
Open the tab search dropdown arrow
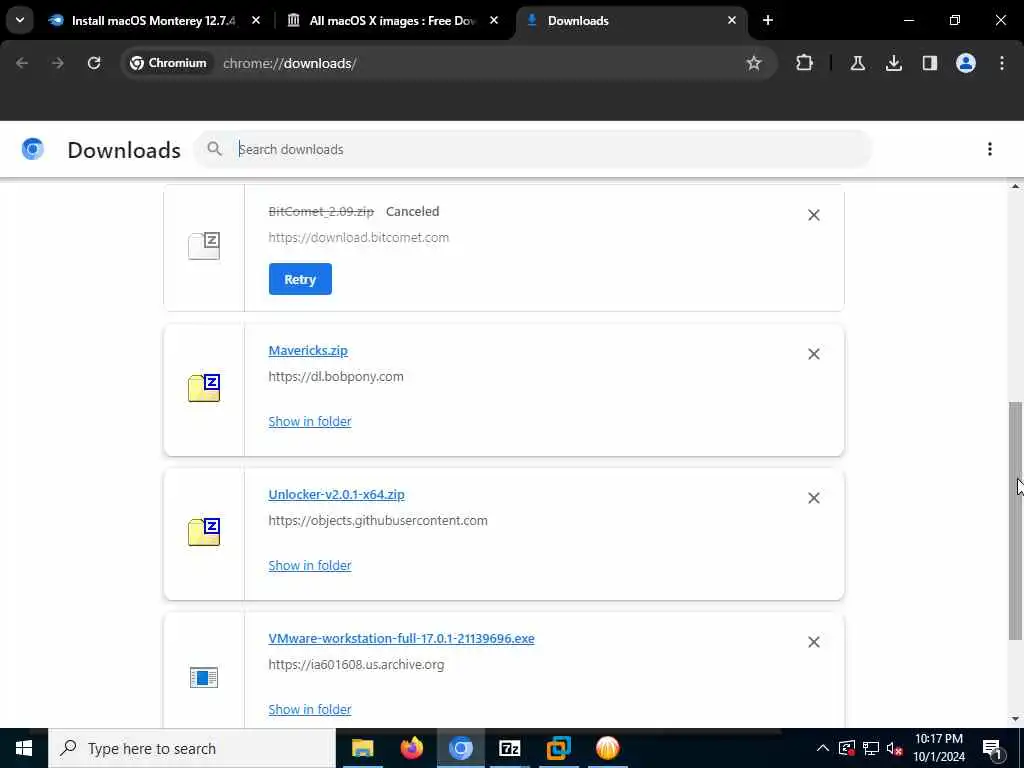(20, 20)
